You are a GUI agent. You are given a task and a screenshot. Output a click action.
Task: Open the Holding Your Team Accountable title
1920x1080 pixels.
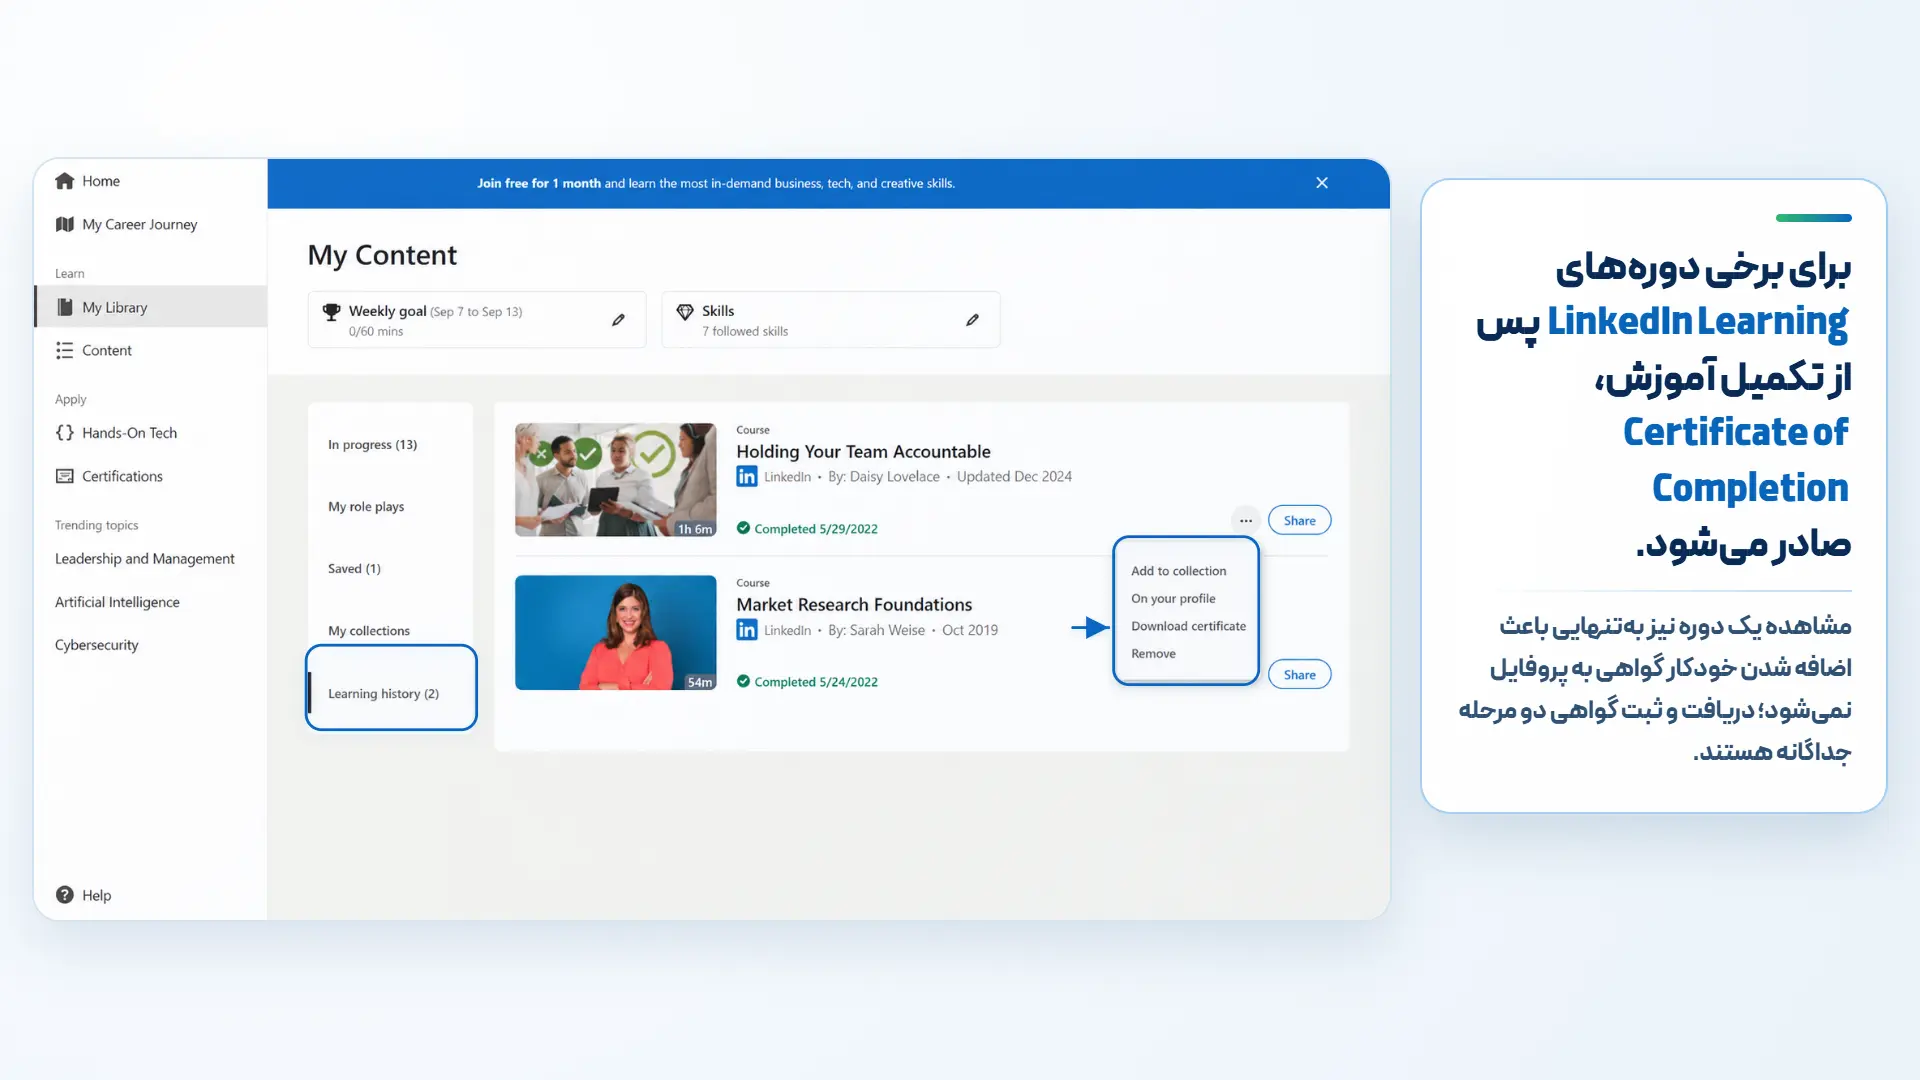(x=863, y=452)
